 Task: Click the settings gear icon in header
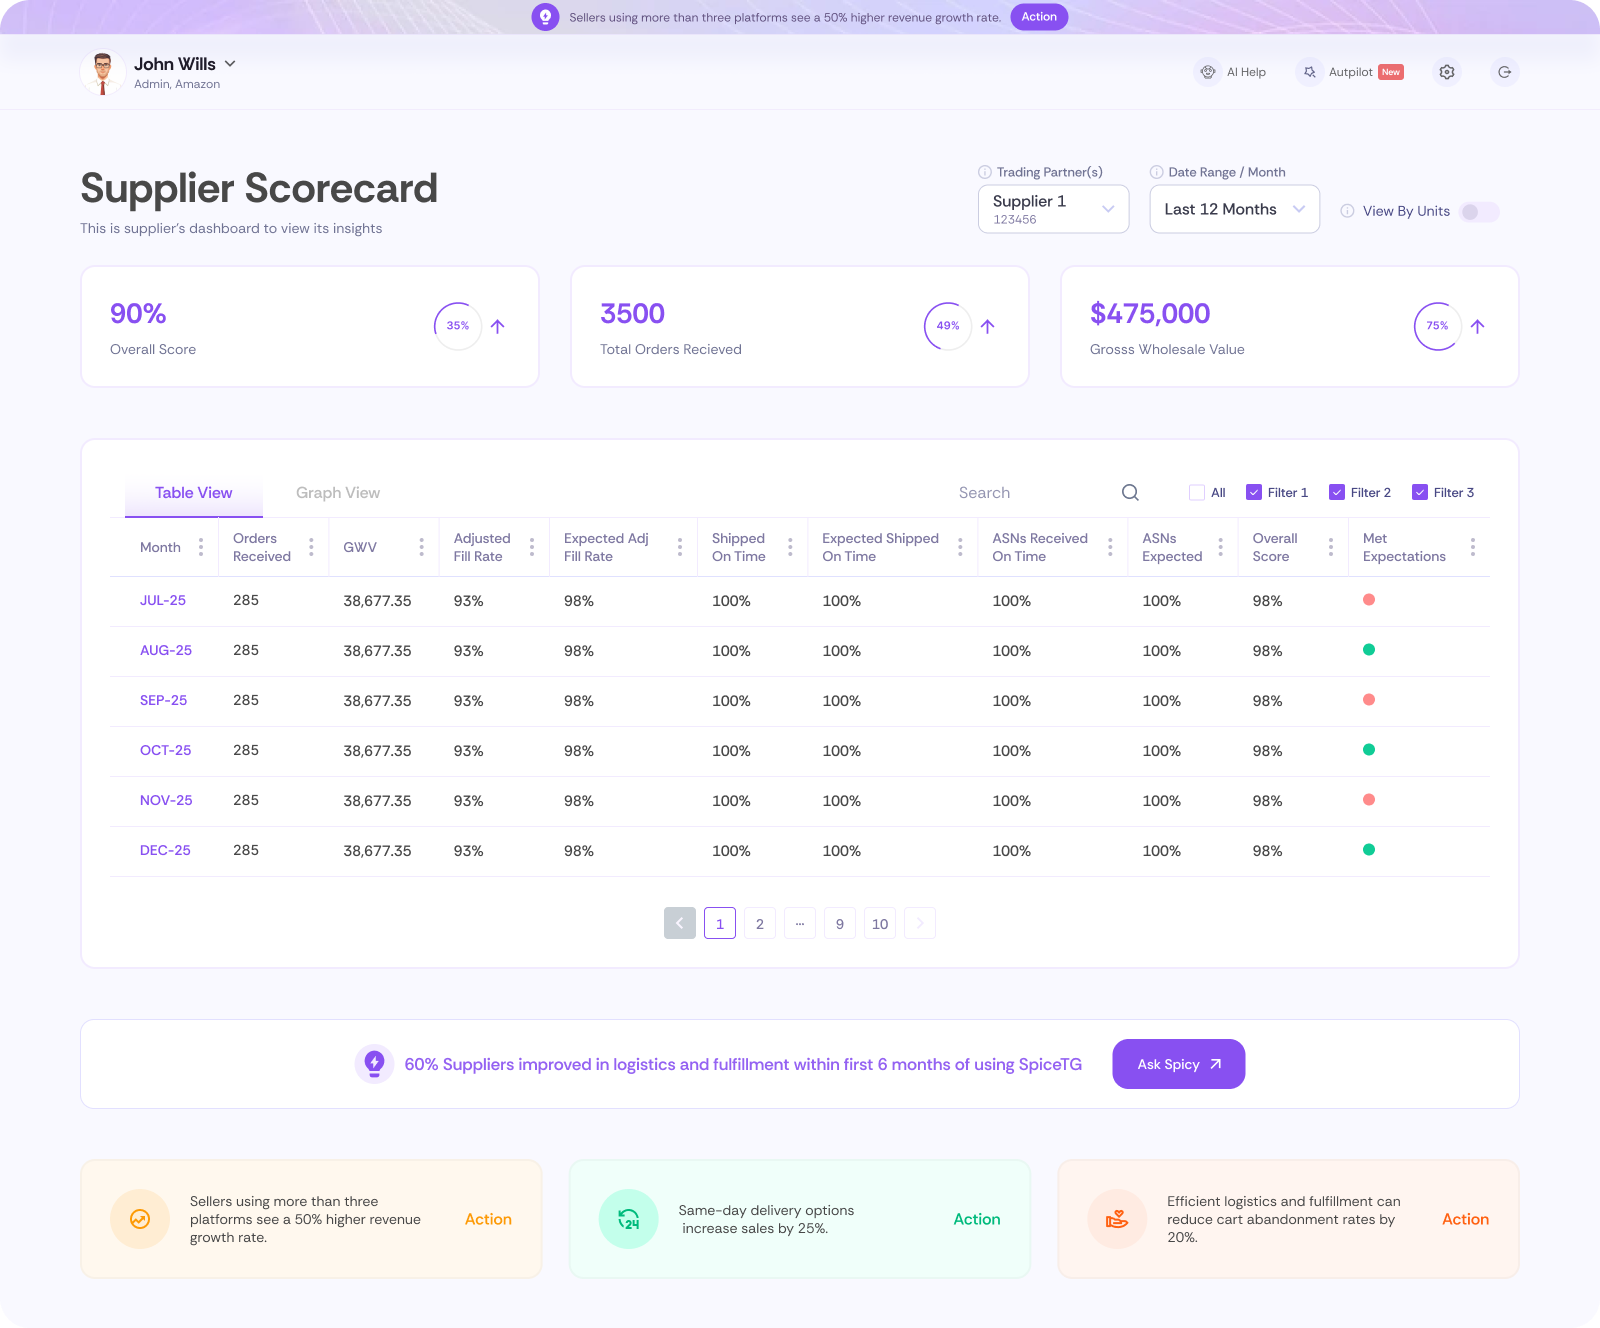tap(1446, 72)
